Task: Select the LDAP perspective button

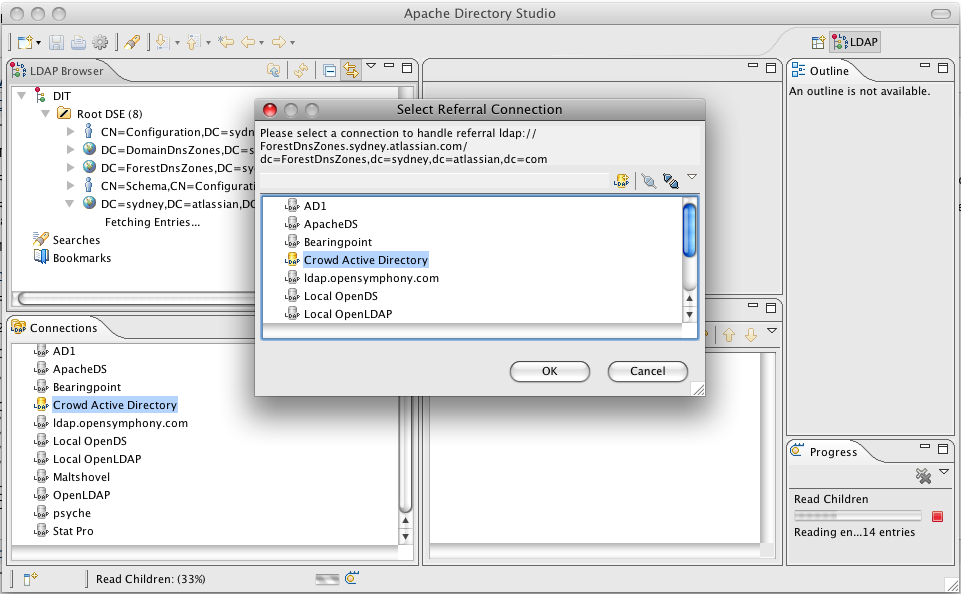Action: point(856,42)
